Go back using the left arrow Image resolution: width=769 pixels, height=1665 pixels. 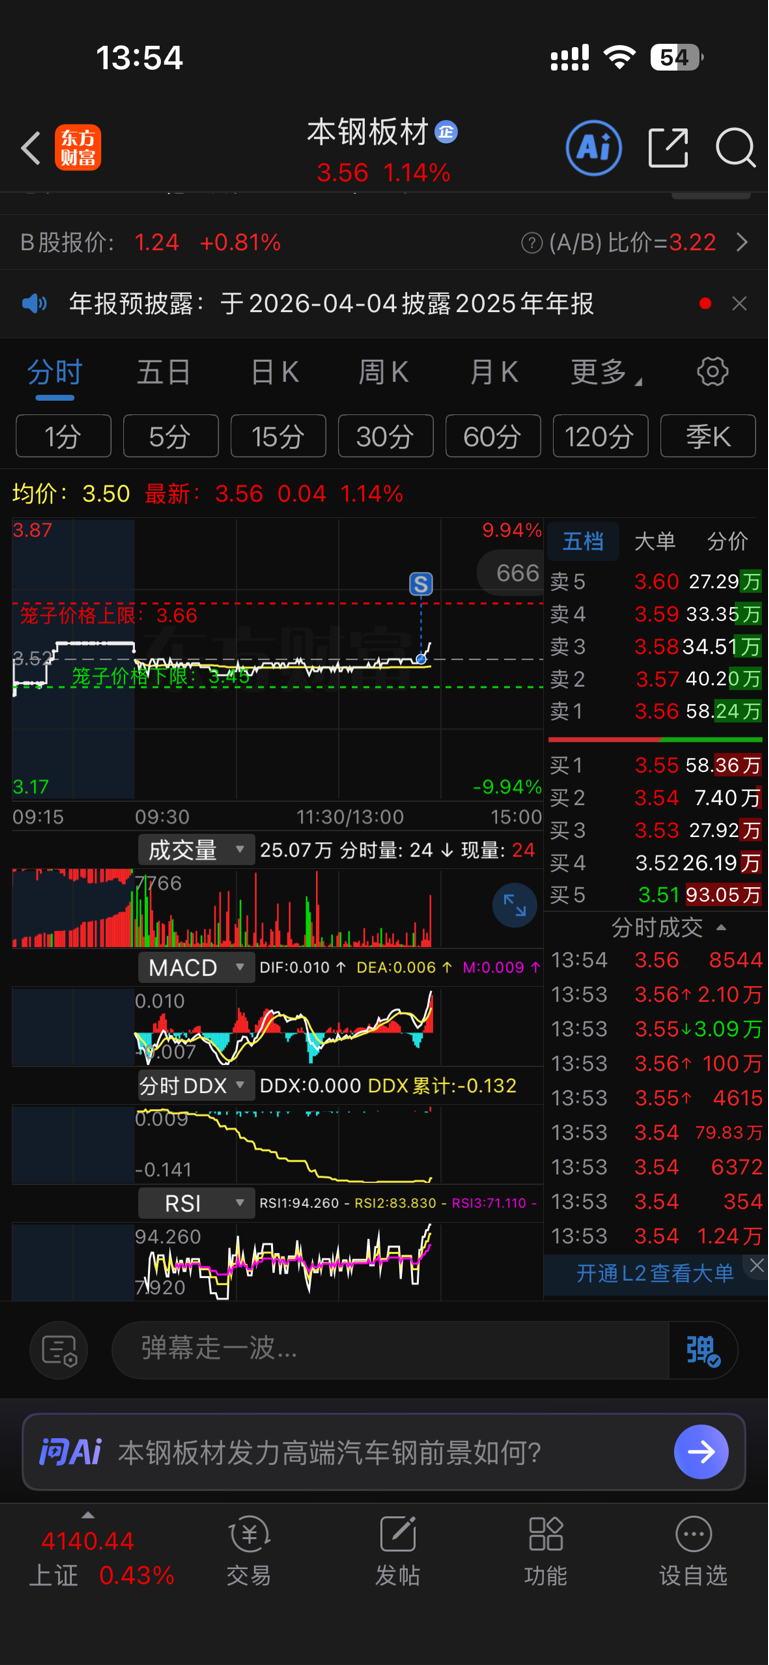tap(31, 148)
